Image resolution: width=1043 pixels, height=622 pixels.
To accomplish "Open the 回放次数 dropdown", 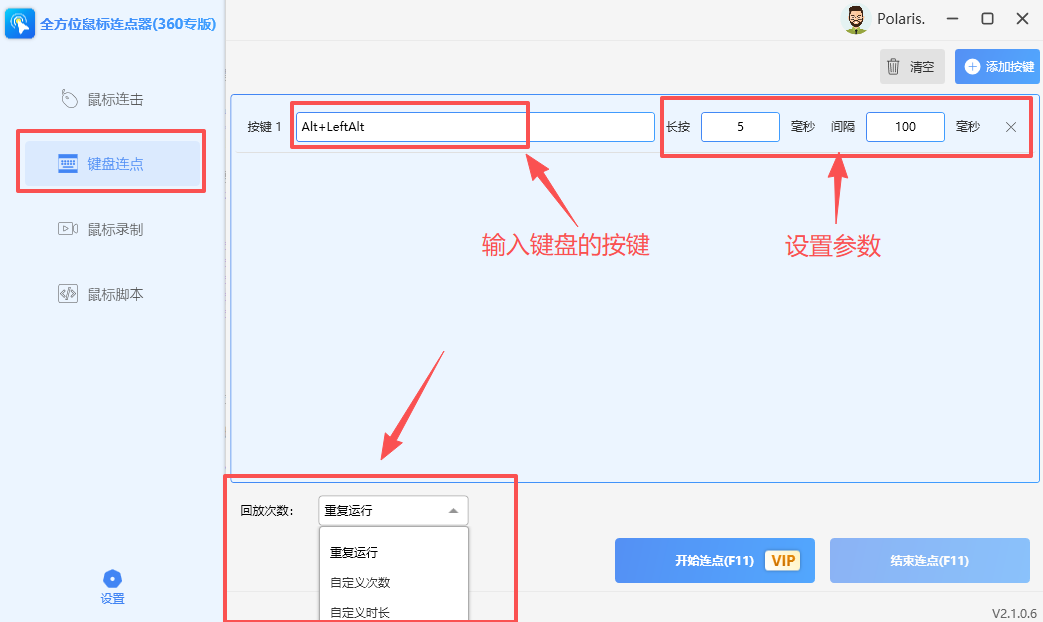I will pyautogui.click(x=392, y=510).
